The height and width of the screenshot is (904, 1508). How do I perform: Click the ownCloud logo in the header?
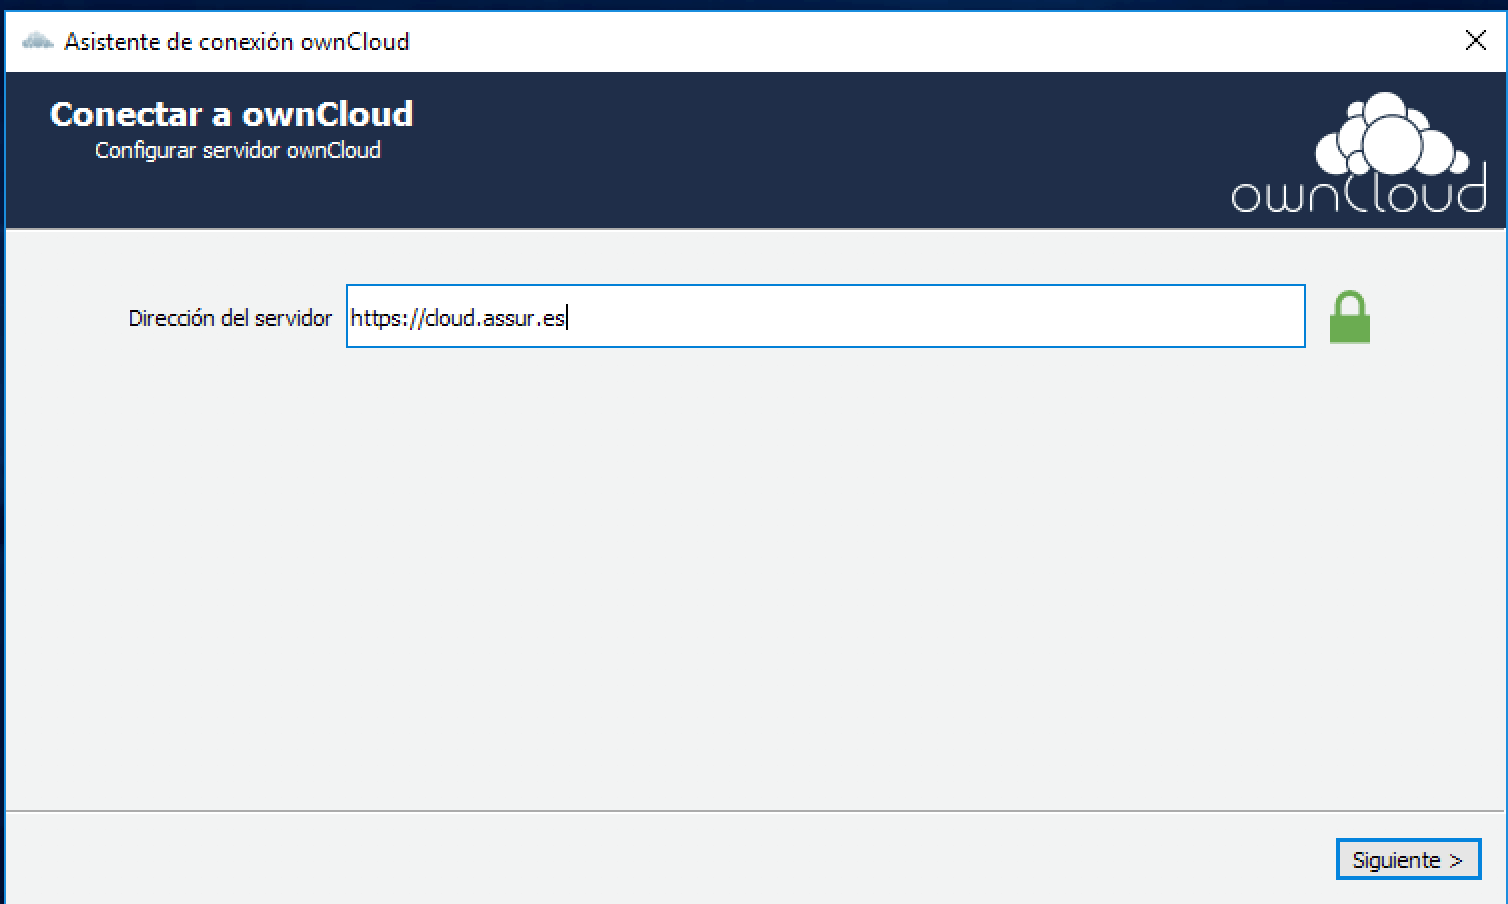click(x=1359, y=152)
